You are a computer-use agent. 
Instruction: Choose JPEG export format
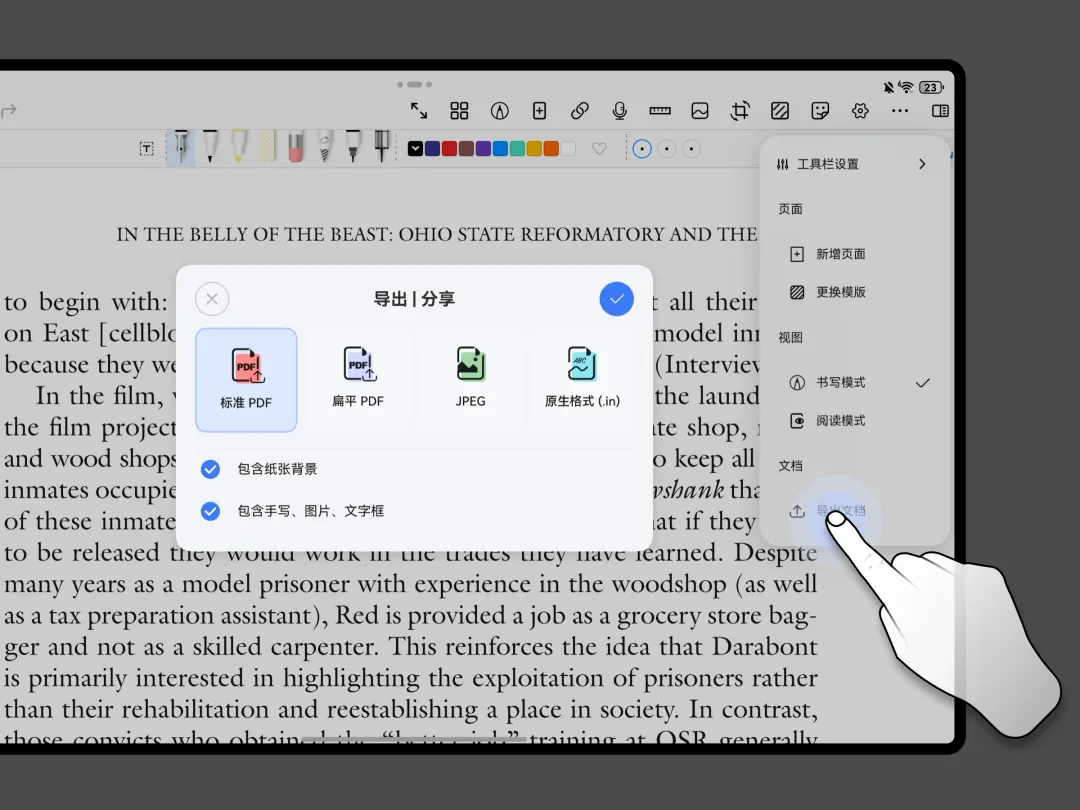470,380
